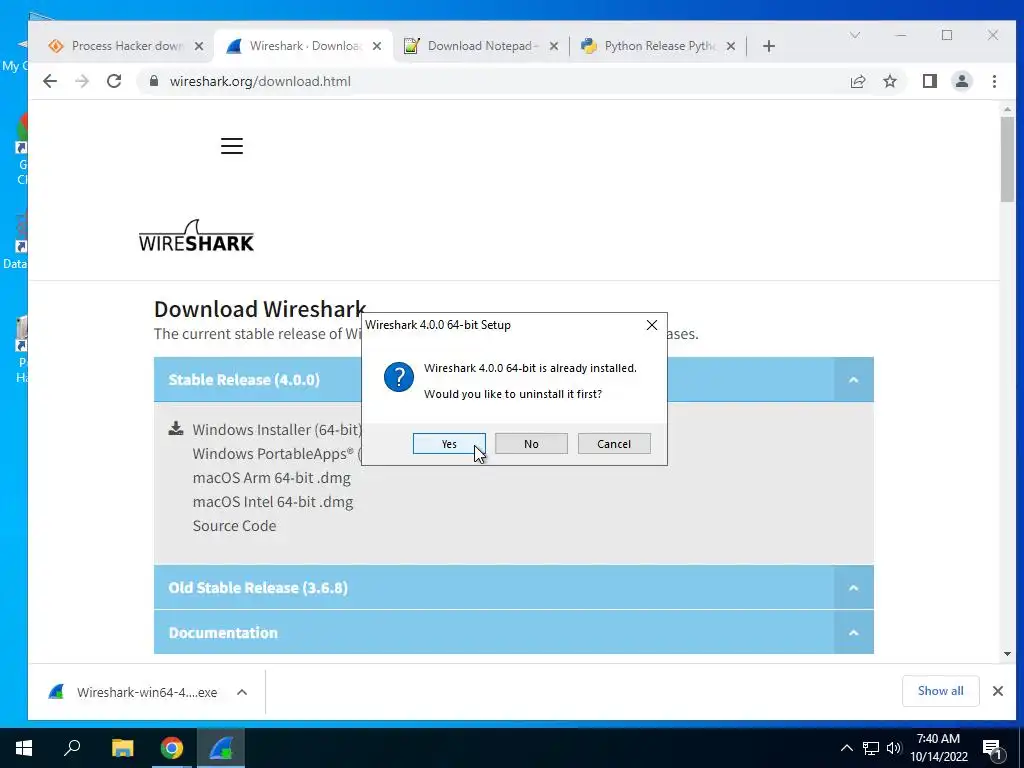Collapse the Stable Release (4.0.0) section

853,379
